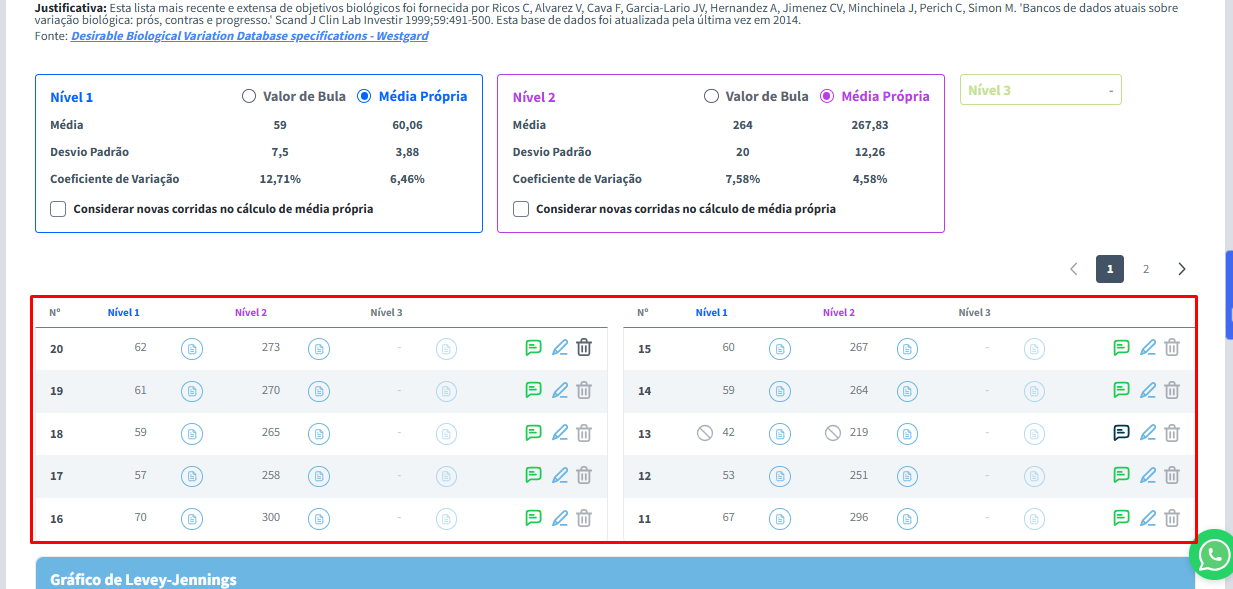This screenshot has height=589, width=1233.
Task: Go to the previous page chevron
Action: (1074, 269)
